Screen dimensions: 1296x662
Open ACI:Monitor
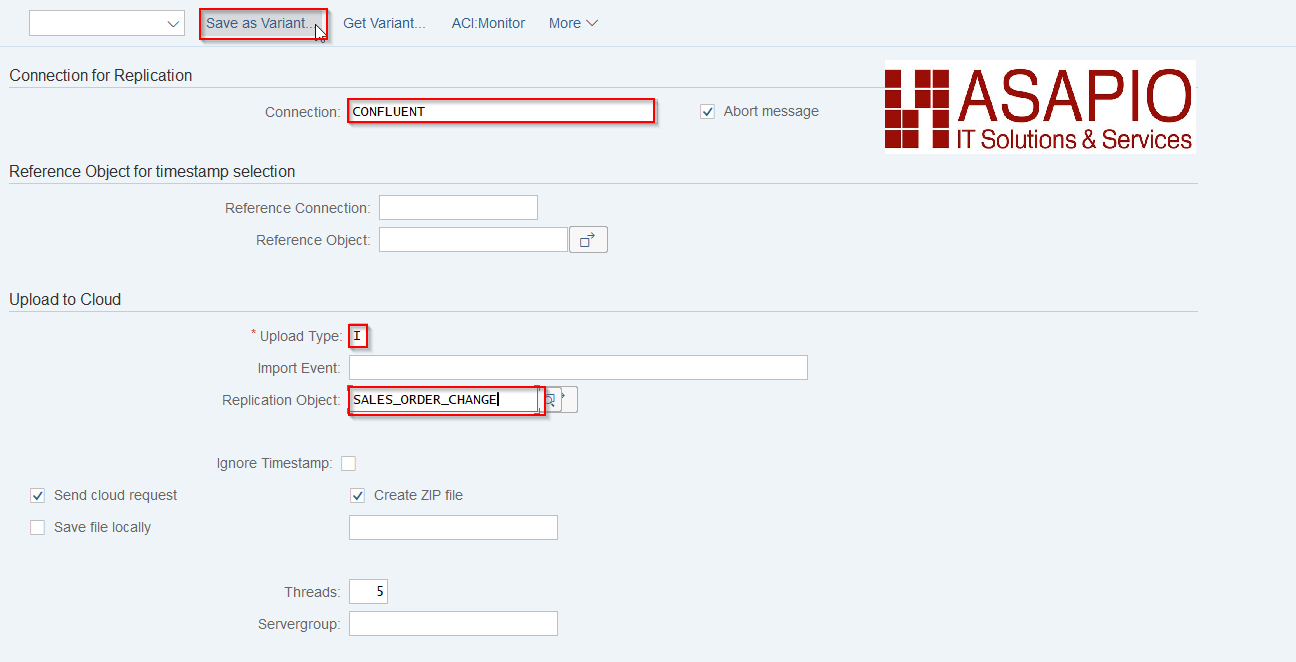pyautogui.click(x=488, y=23)
